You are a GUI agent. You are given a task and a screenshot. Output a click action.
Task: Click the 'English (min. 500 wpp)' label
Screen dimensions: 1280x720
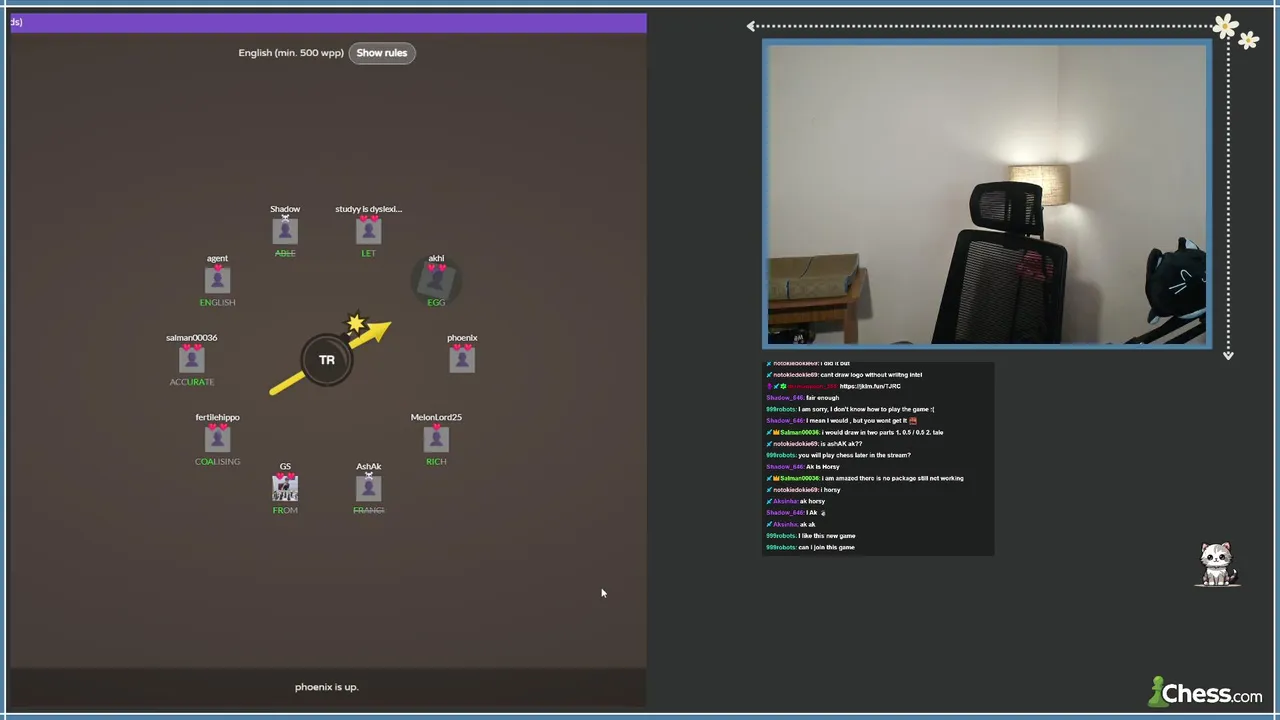coord(291,53)
